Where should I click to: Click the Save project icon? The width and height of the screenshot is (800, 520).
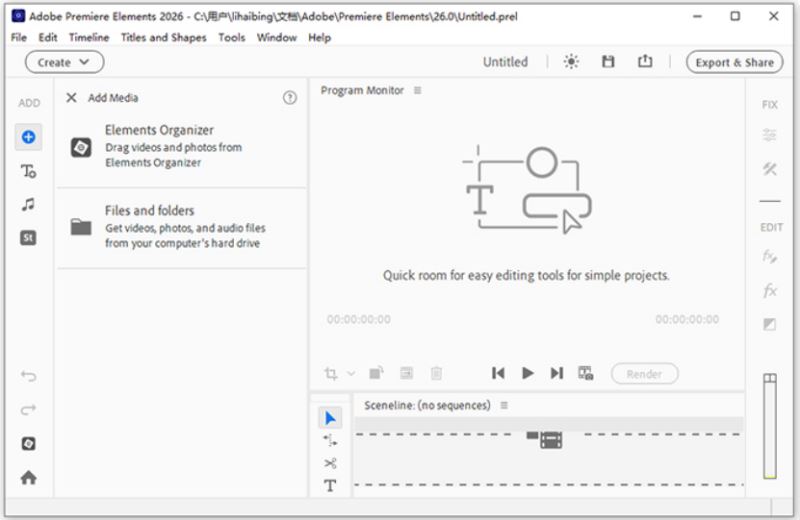[608, 62]
